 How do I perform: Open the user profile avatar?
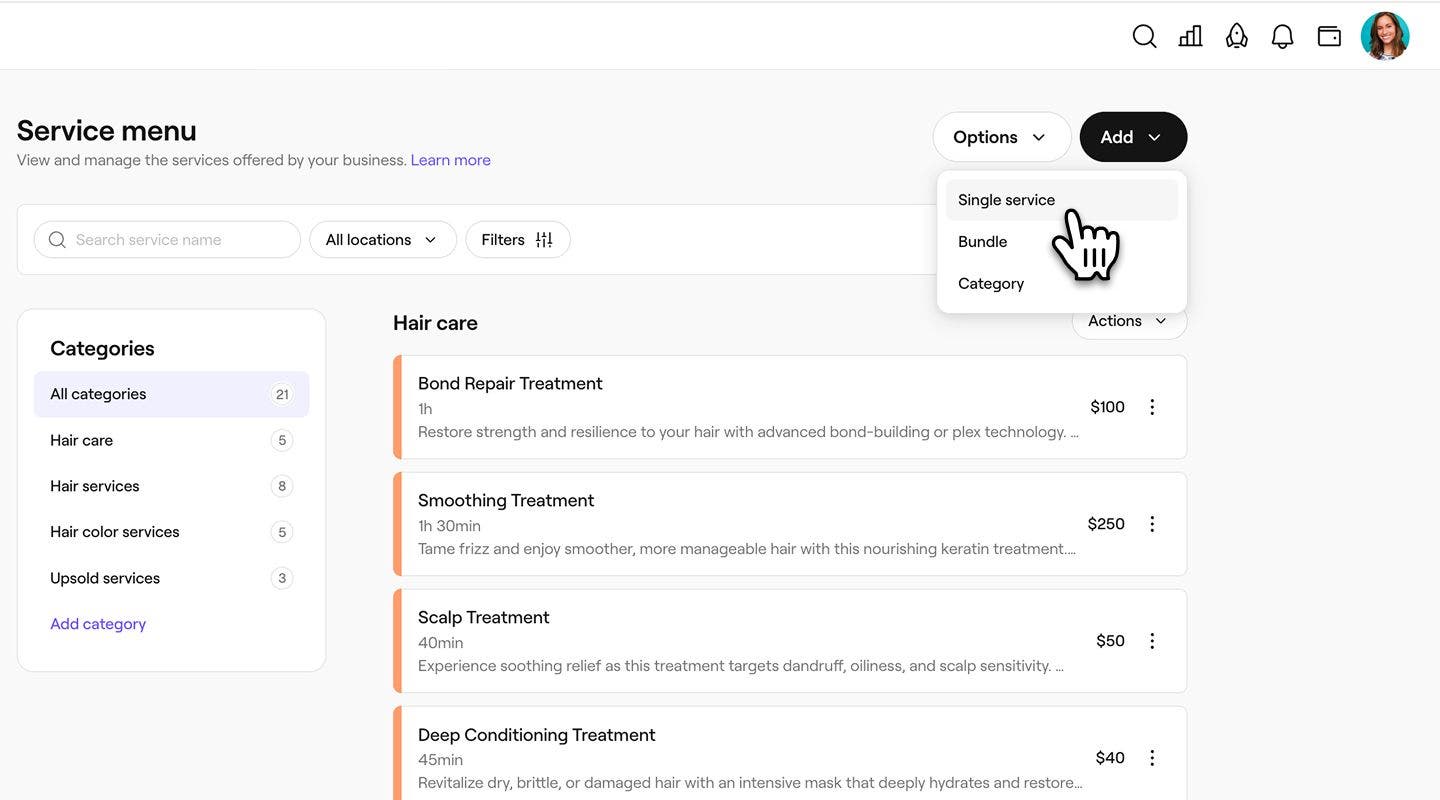[1385, 37]
